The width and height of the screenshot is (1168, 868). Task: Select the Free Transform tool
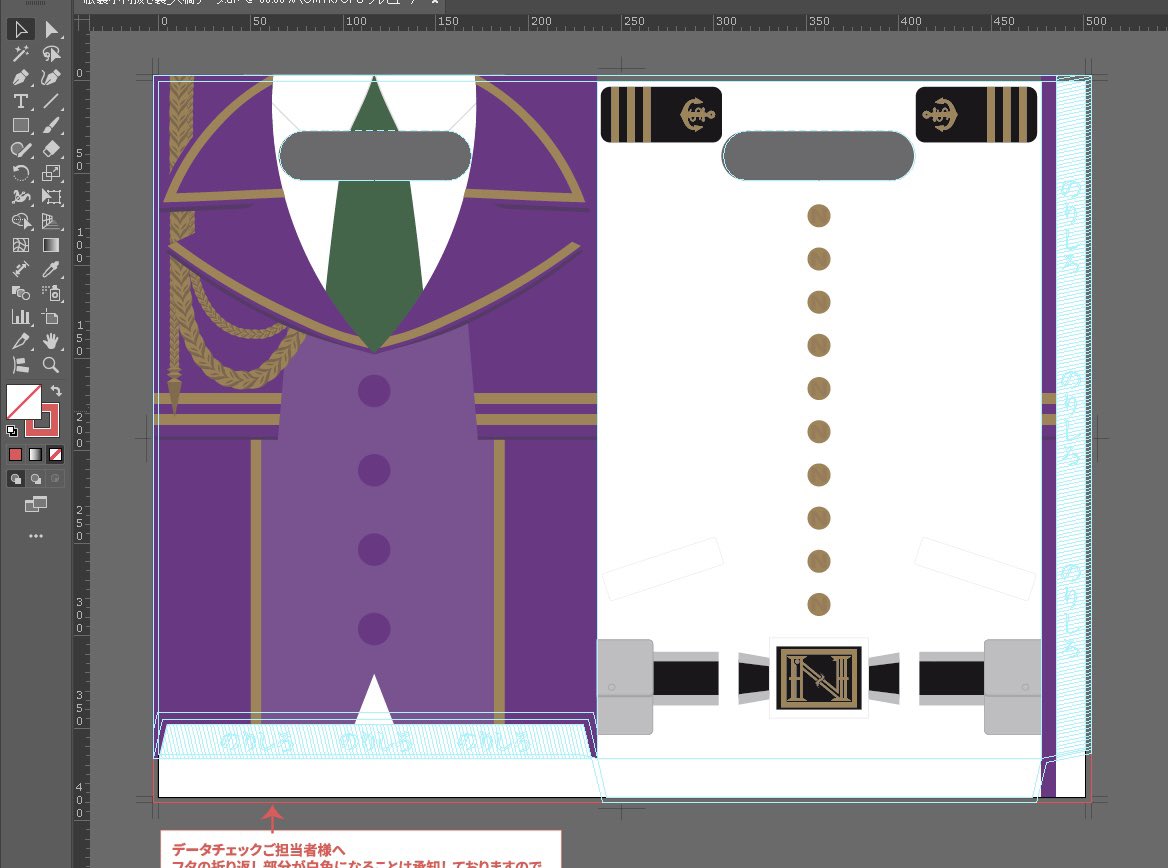point(51,197)
